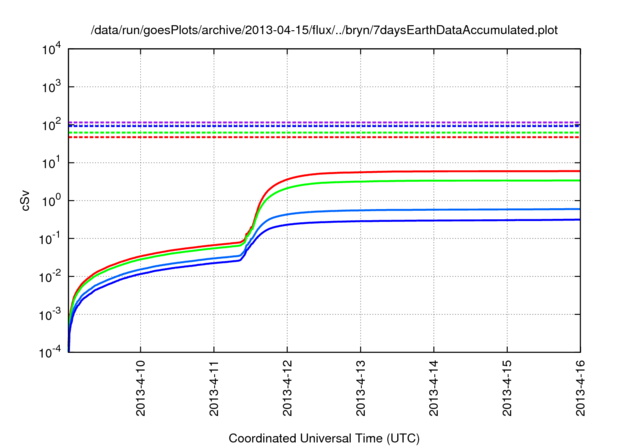Click the 10^3 y-axis tick label

(x=51, y=87)
